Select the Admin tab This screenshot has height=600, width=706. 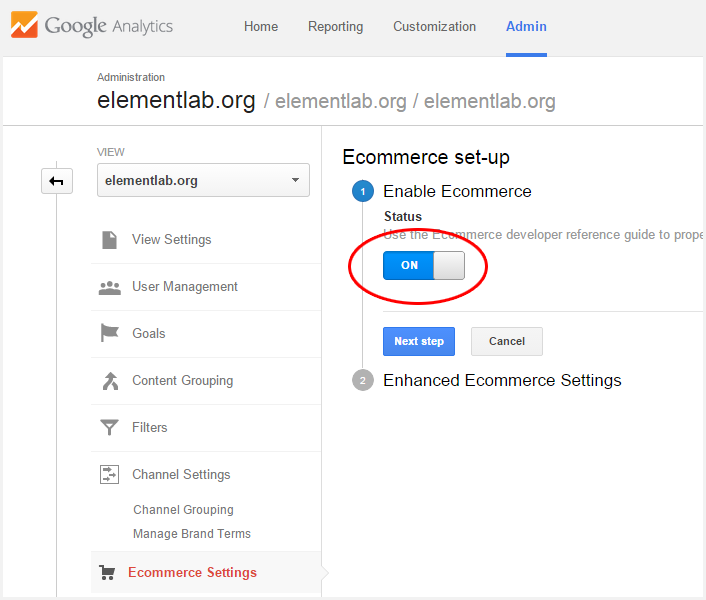coord(526,27)
